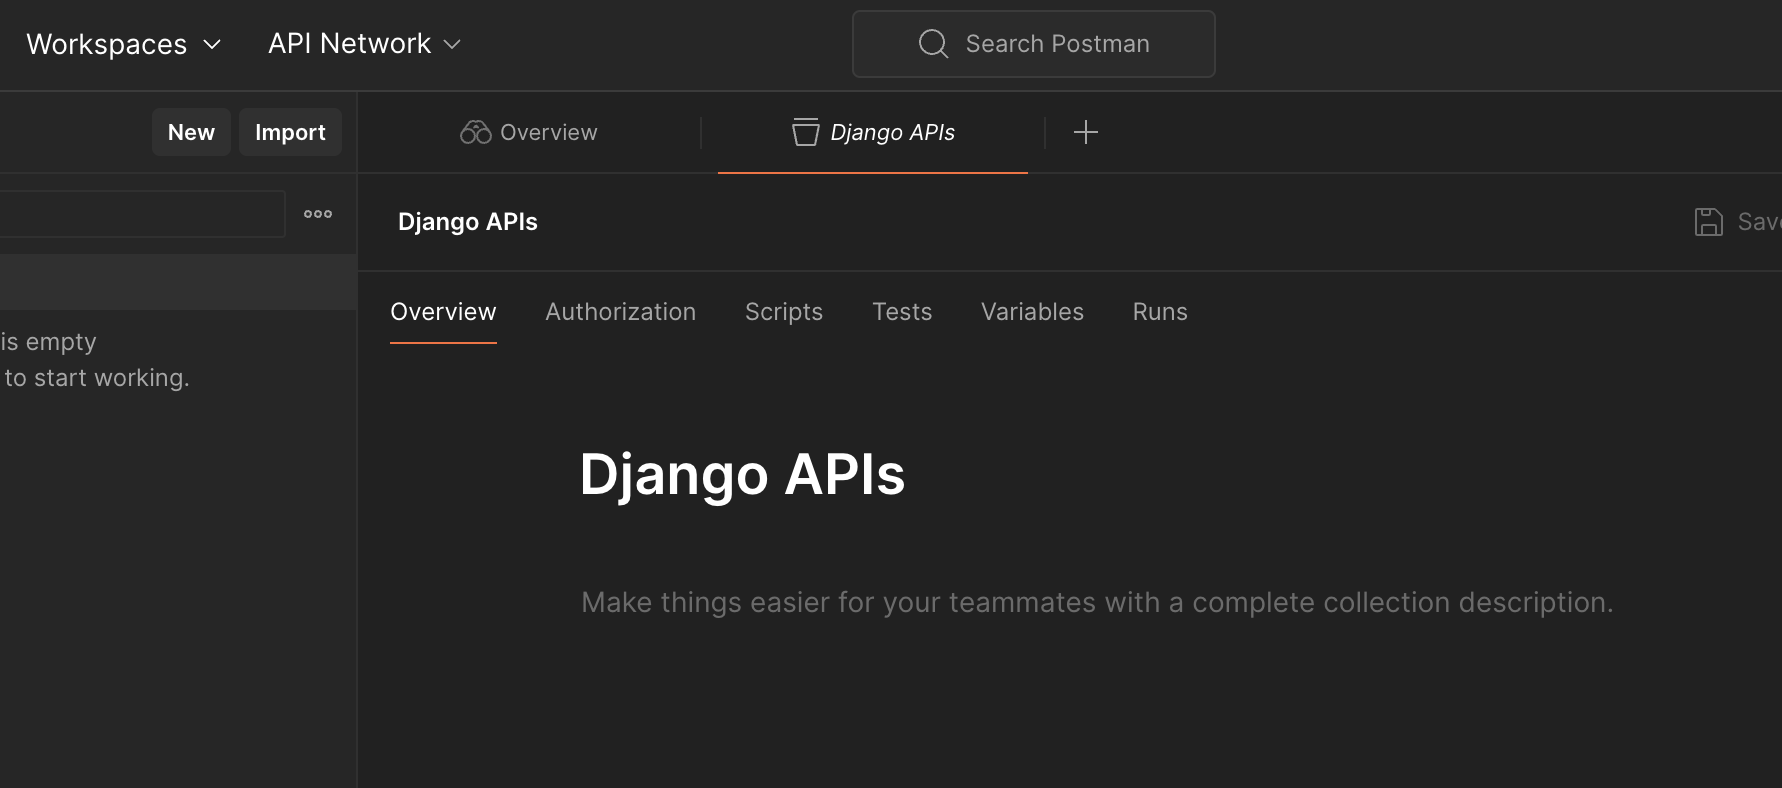Click the collection icon on Django APIs tab
Image resolution: width=1782 pixels, height=788 pixels.
tap(805, 132)
